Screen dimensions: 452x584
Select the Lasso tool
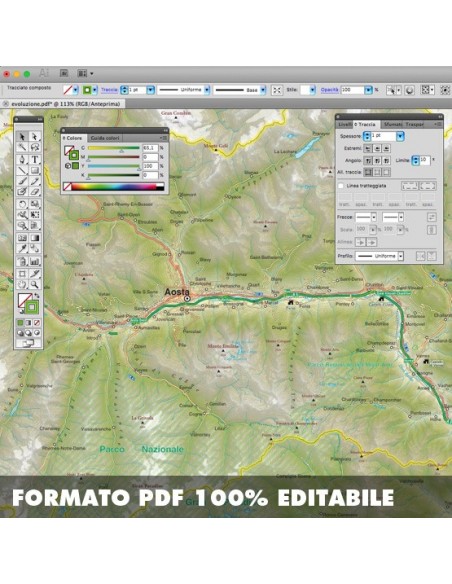35,147
